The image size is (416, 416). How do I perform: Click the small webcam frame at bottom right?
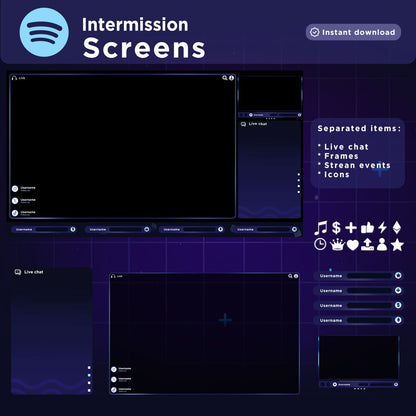[x=359, y=362]
